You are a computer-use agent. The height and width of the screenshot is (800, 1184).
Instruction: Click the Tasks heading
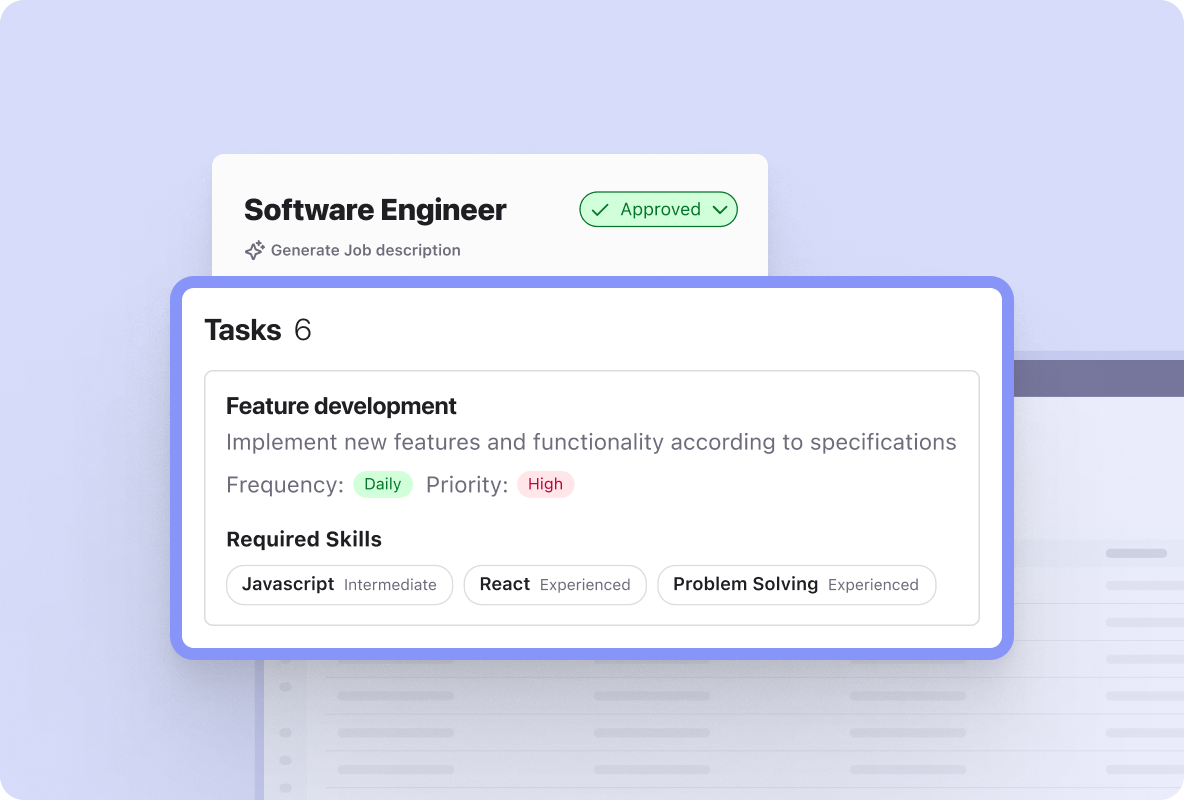(x=242, y=330)
